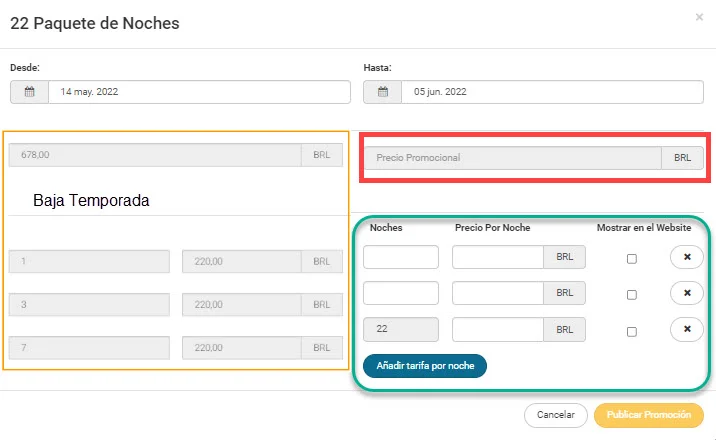The width and height of the screenshot is (716, 440).
Task: Delete the 22 nights rate row
Action: click(x=686, y=329)
